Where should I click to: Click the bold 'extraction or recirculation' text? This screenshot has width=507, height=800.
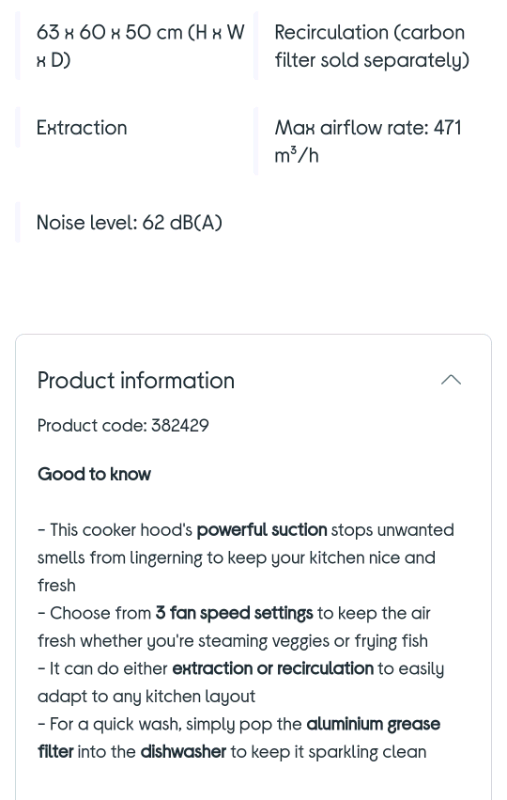273,668
